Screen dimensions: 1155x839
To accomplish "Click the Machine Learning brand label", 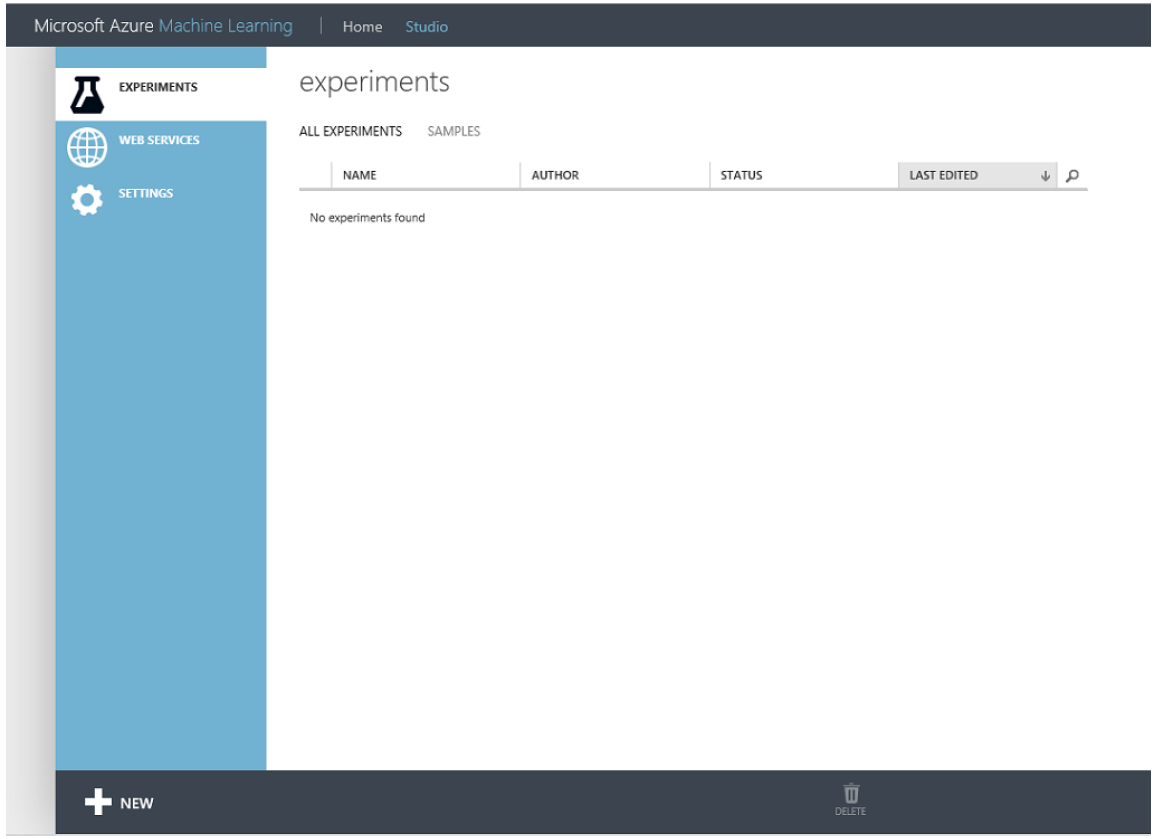I will click(224, 25).
